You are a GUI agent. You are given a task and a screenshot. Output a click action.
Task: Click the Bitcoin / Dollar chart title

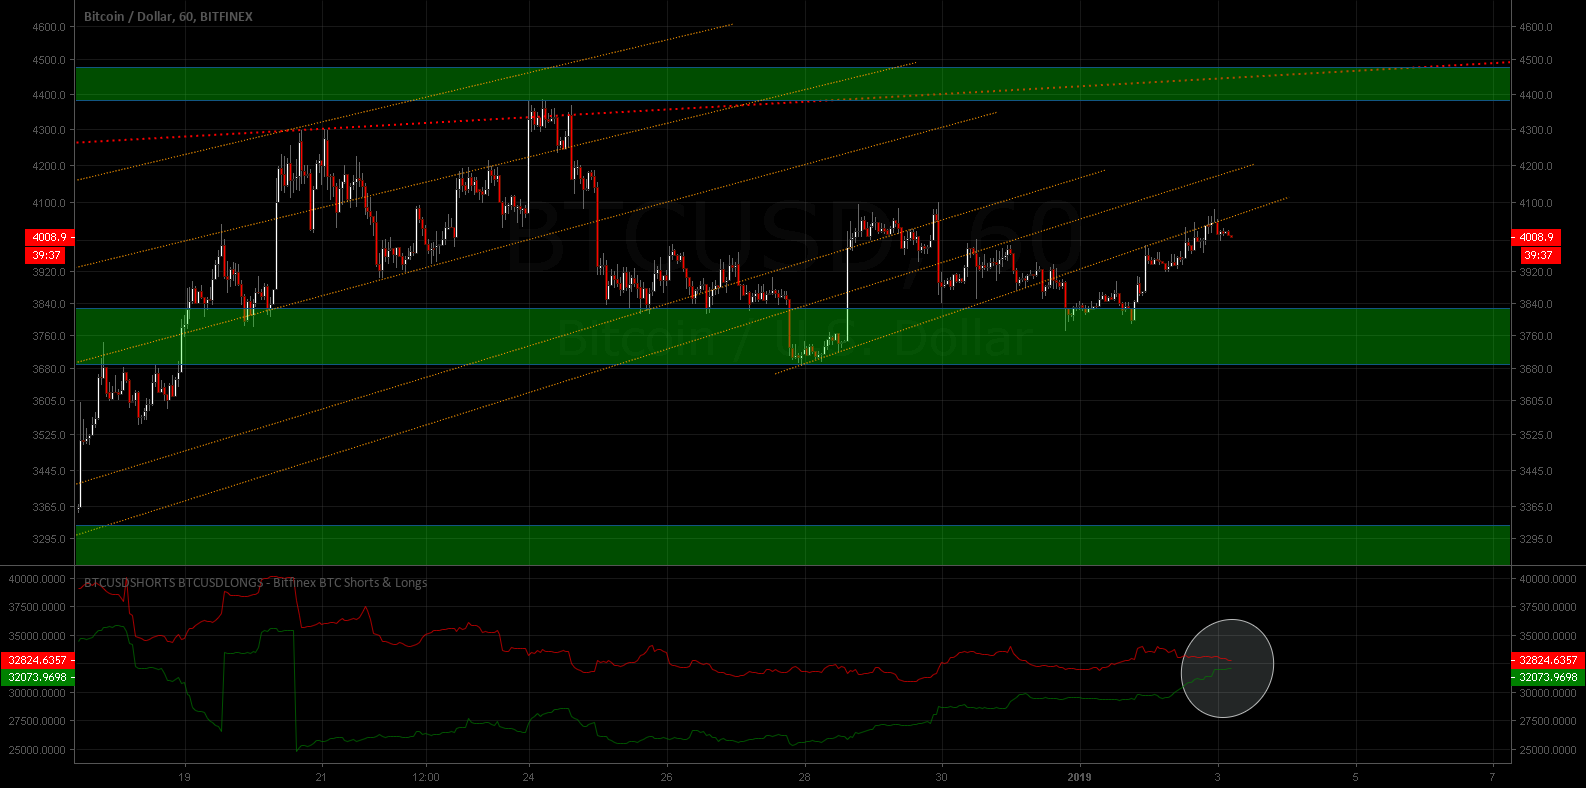click(168, 17)
